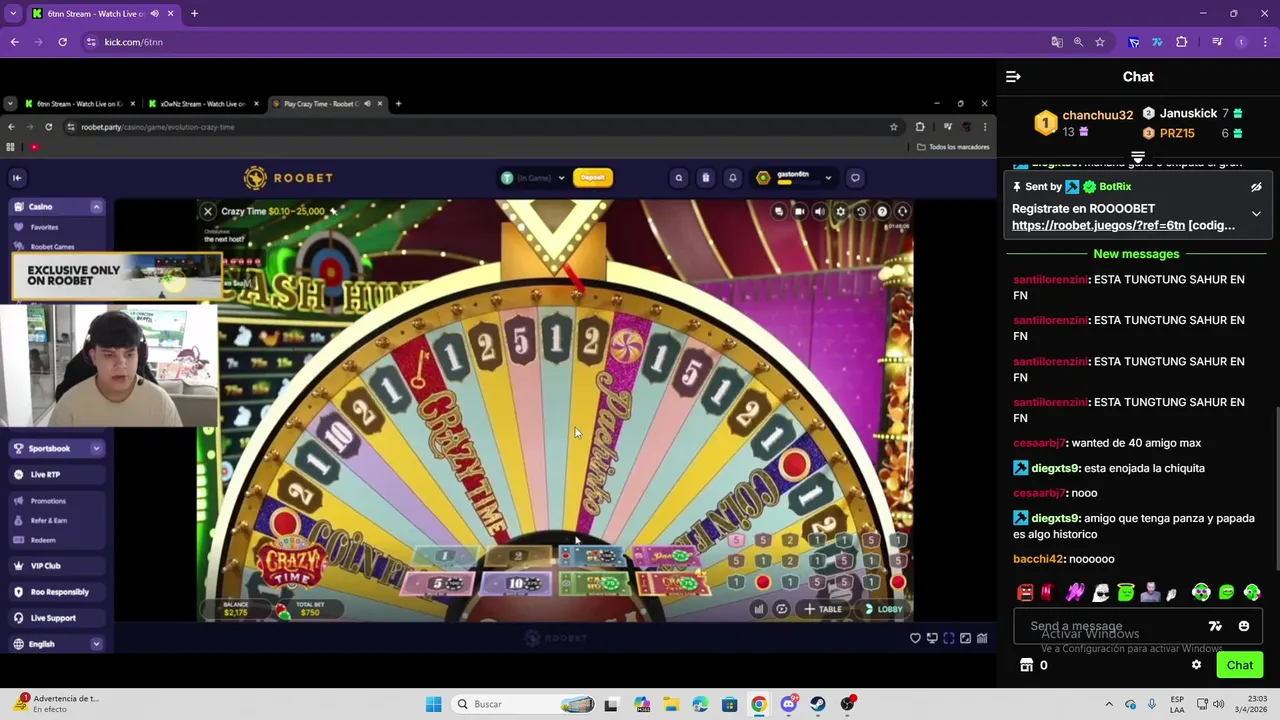
Task: Open the 7TV browser extension
Action: [1157, 42]
